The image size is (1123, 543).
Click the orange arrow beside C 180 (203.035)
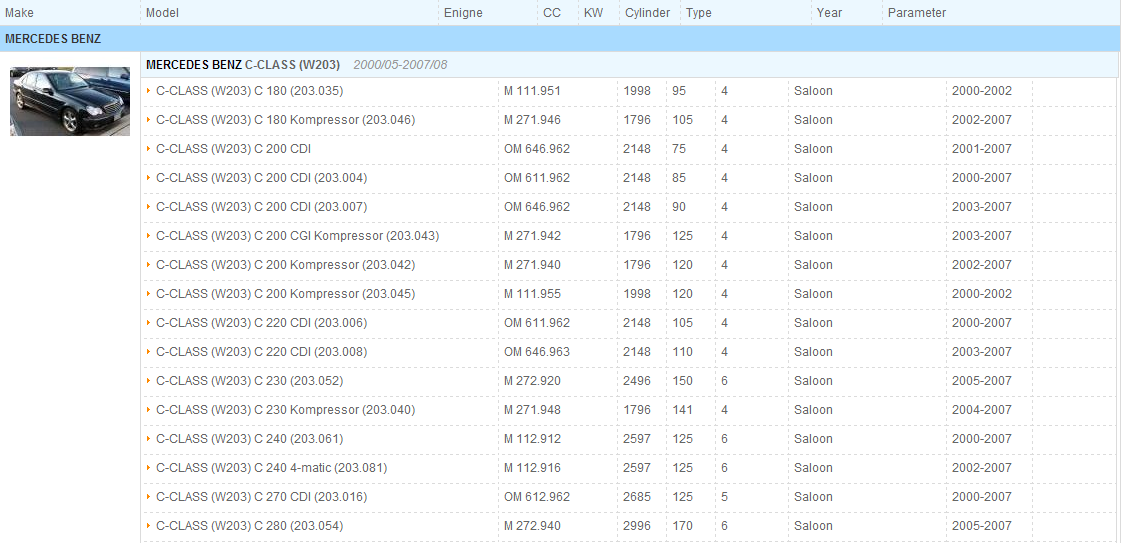coord(148,91)
